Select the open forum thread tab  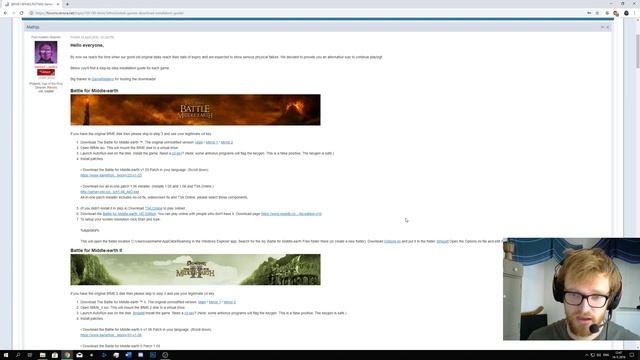(31, 4)
